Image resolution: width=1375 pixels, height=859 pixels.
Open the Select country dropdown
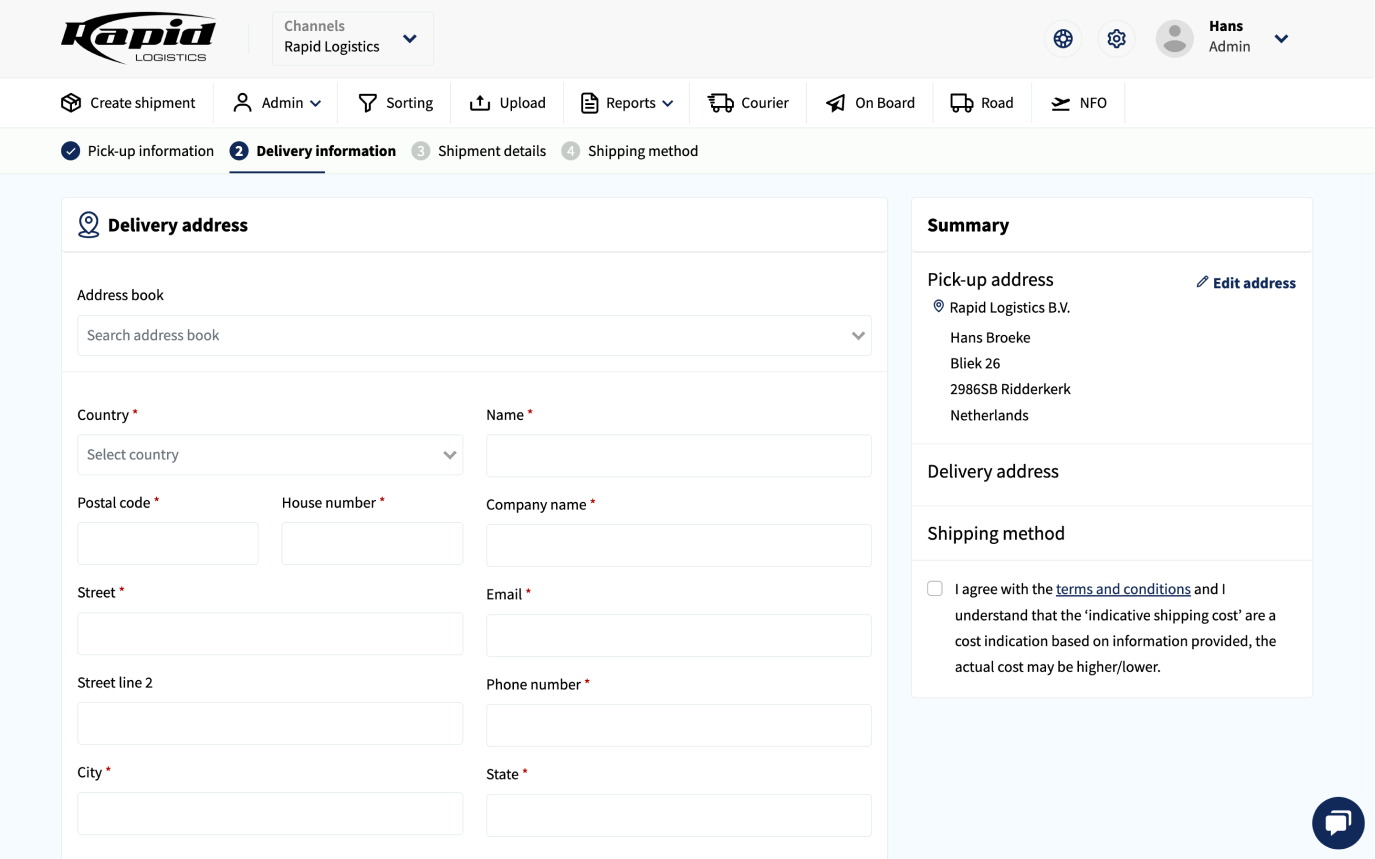(x=270, y=454)
